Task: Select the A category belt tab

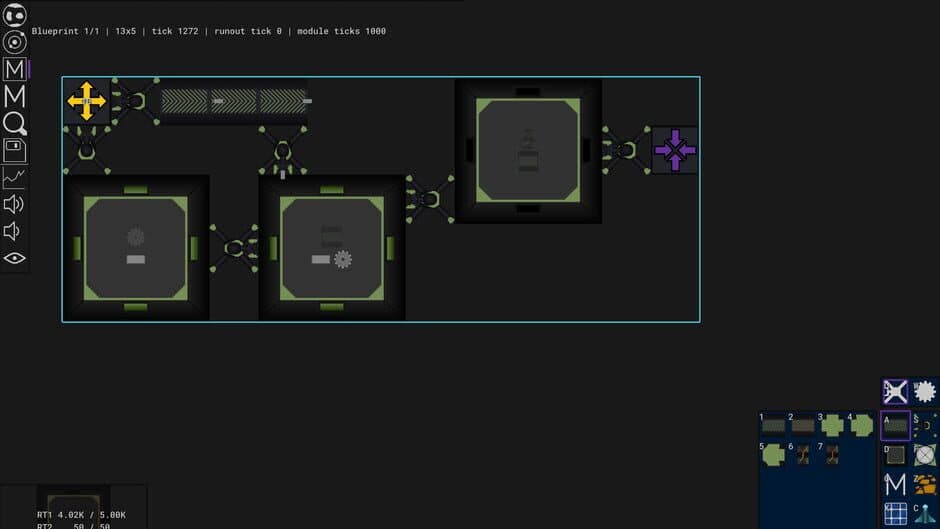Action: 895,425
